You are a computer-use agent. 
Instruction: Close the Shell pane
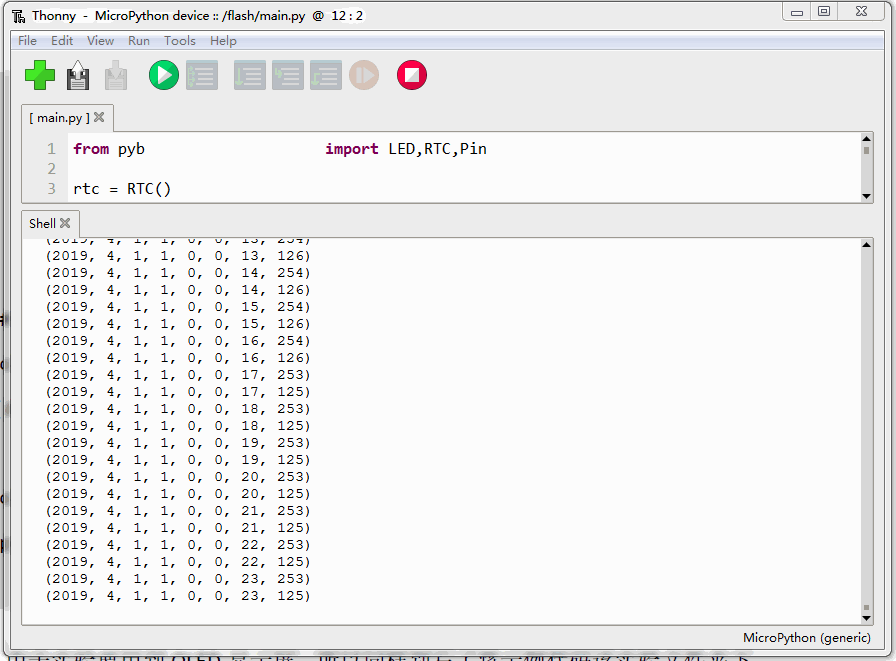pyautogui.click(x=65, y=223)
